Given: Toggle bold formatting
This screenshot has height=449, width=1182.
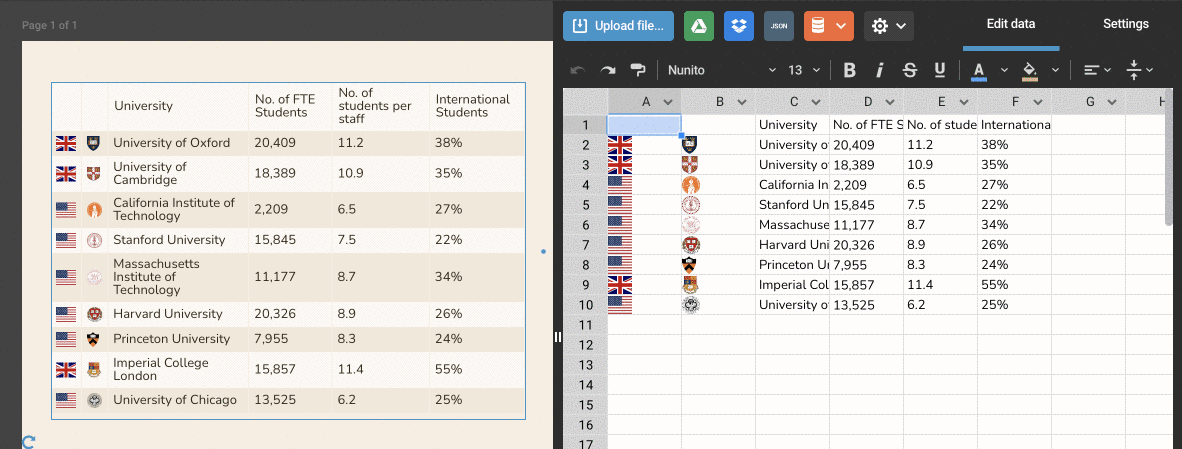Looking at the screenshot, I should (850, 70).
